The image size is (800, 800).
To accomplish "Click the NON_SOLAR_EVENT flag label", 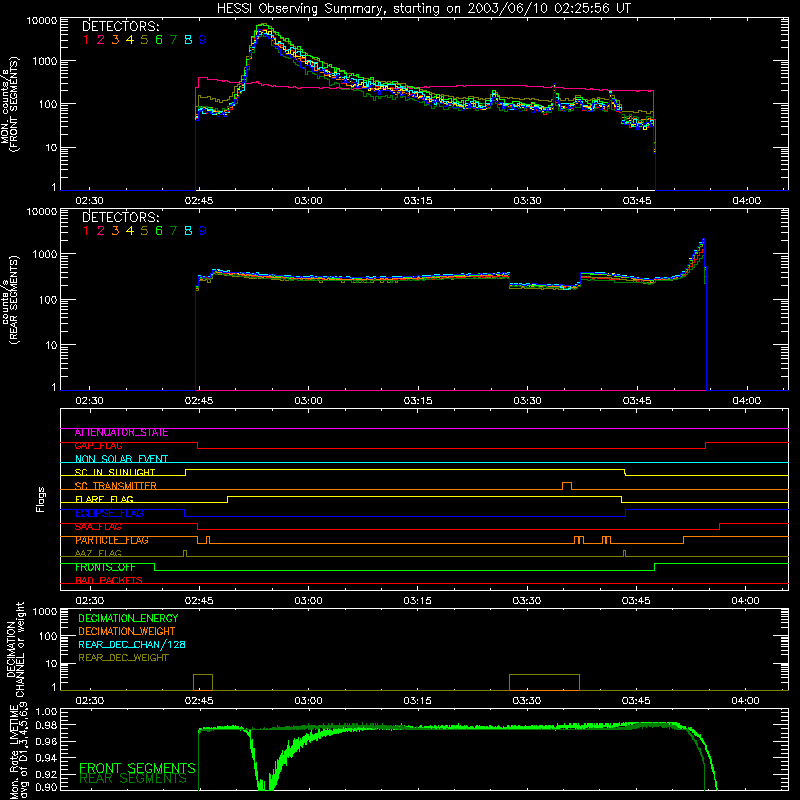I will pyautogui.click(x=121, y=459).
